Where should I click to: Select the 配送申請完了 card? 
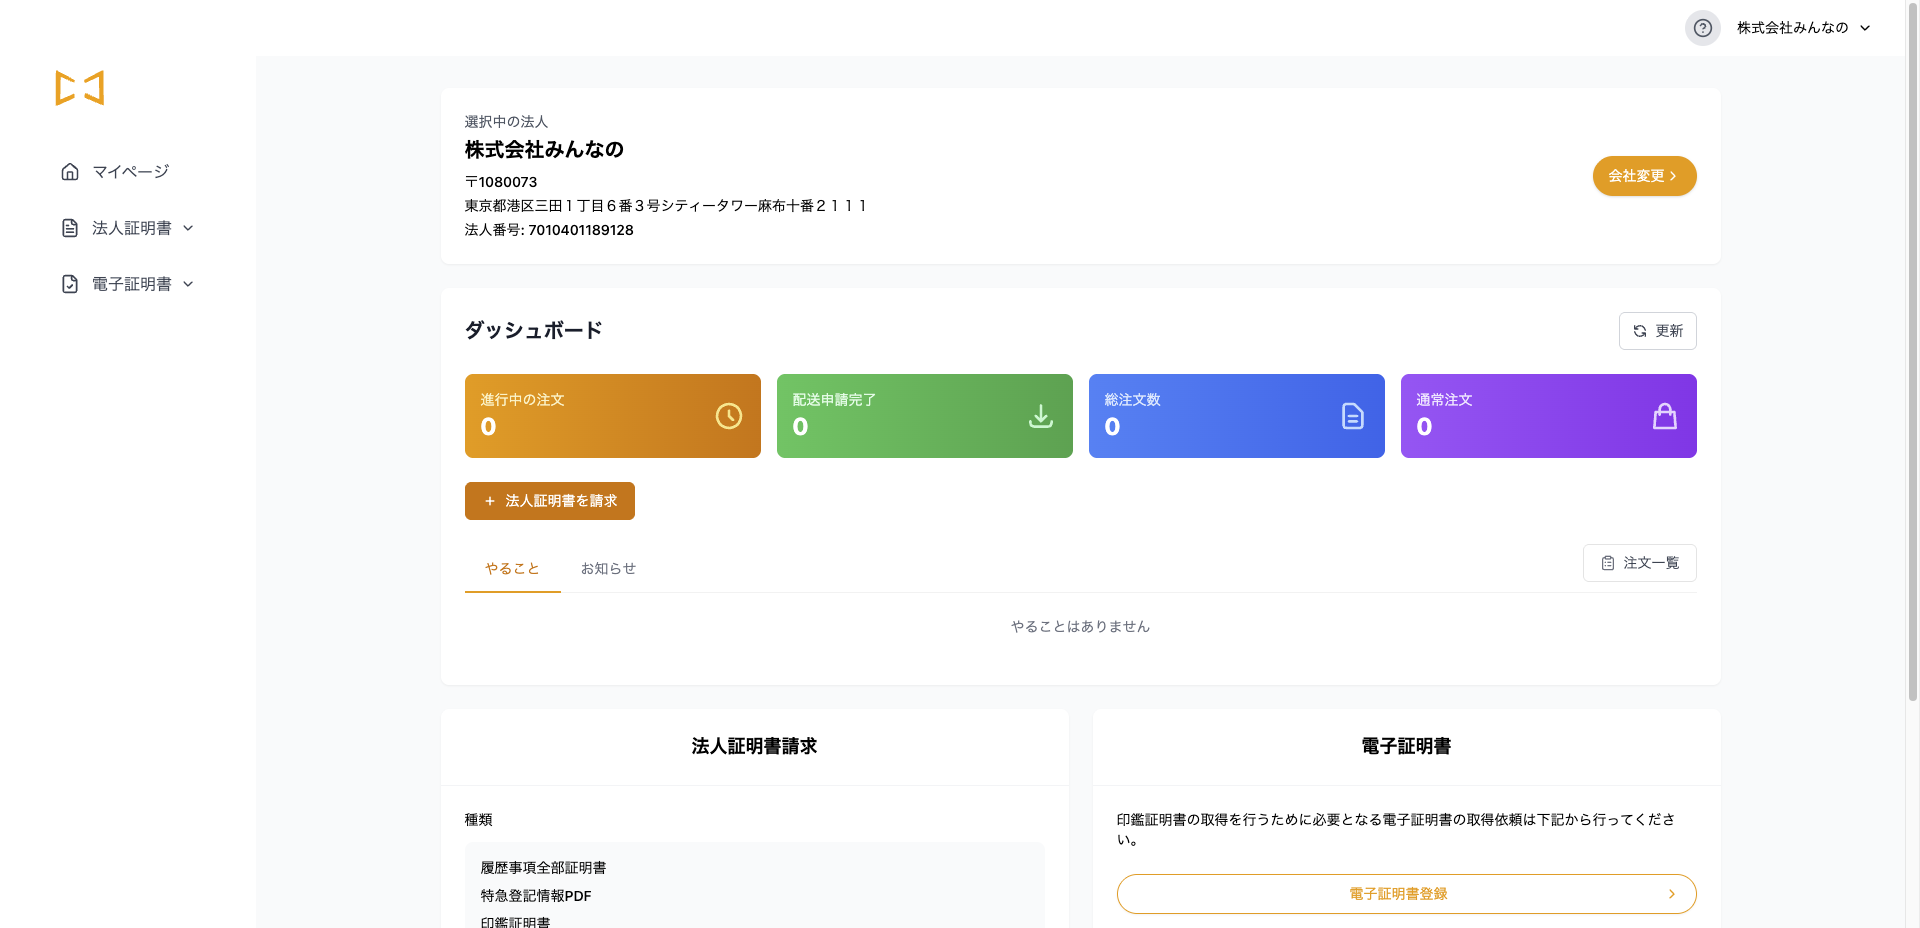pyautogui.click(x=925, y=416)
